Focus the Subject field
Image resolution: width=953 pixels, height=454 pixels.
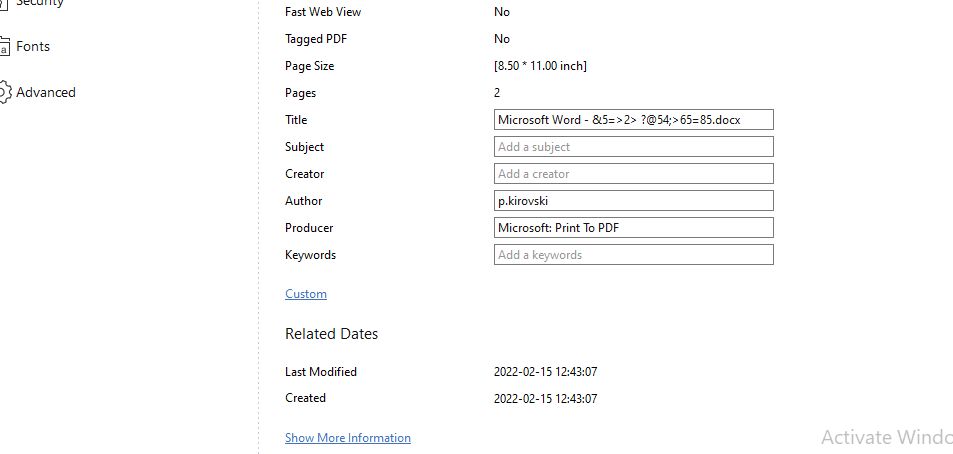(x=633, y=147)
